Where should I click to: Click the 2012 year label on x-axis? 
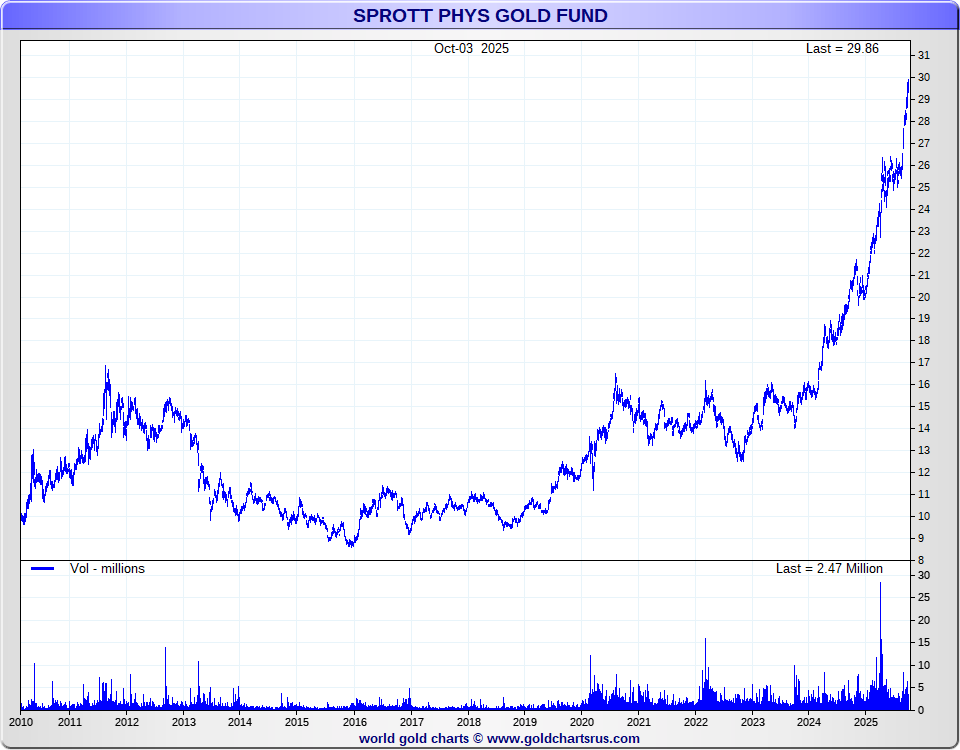click(x=127, y=722)
